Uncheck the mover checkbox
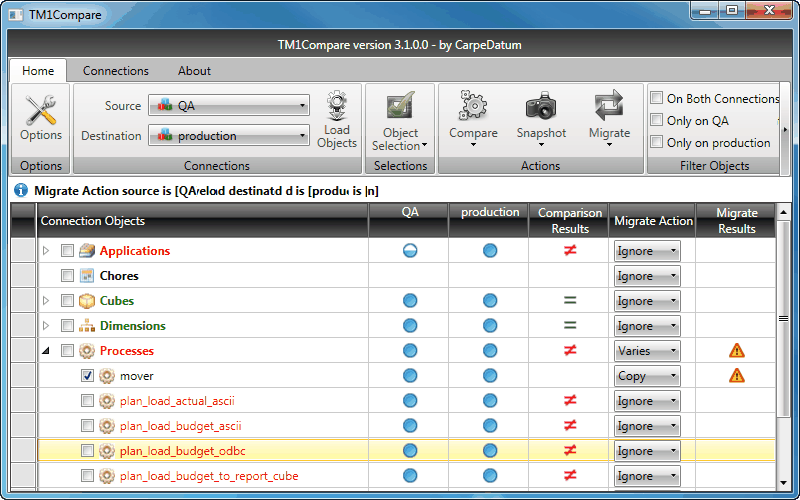Screen dimensions: 800x500 (x=87, y=376)
